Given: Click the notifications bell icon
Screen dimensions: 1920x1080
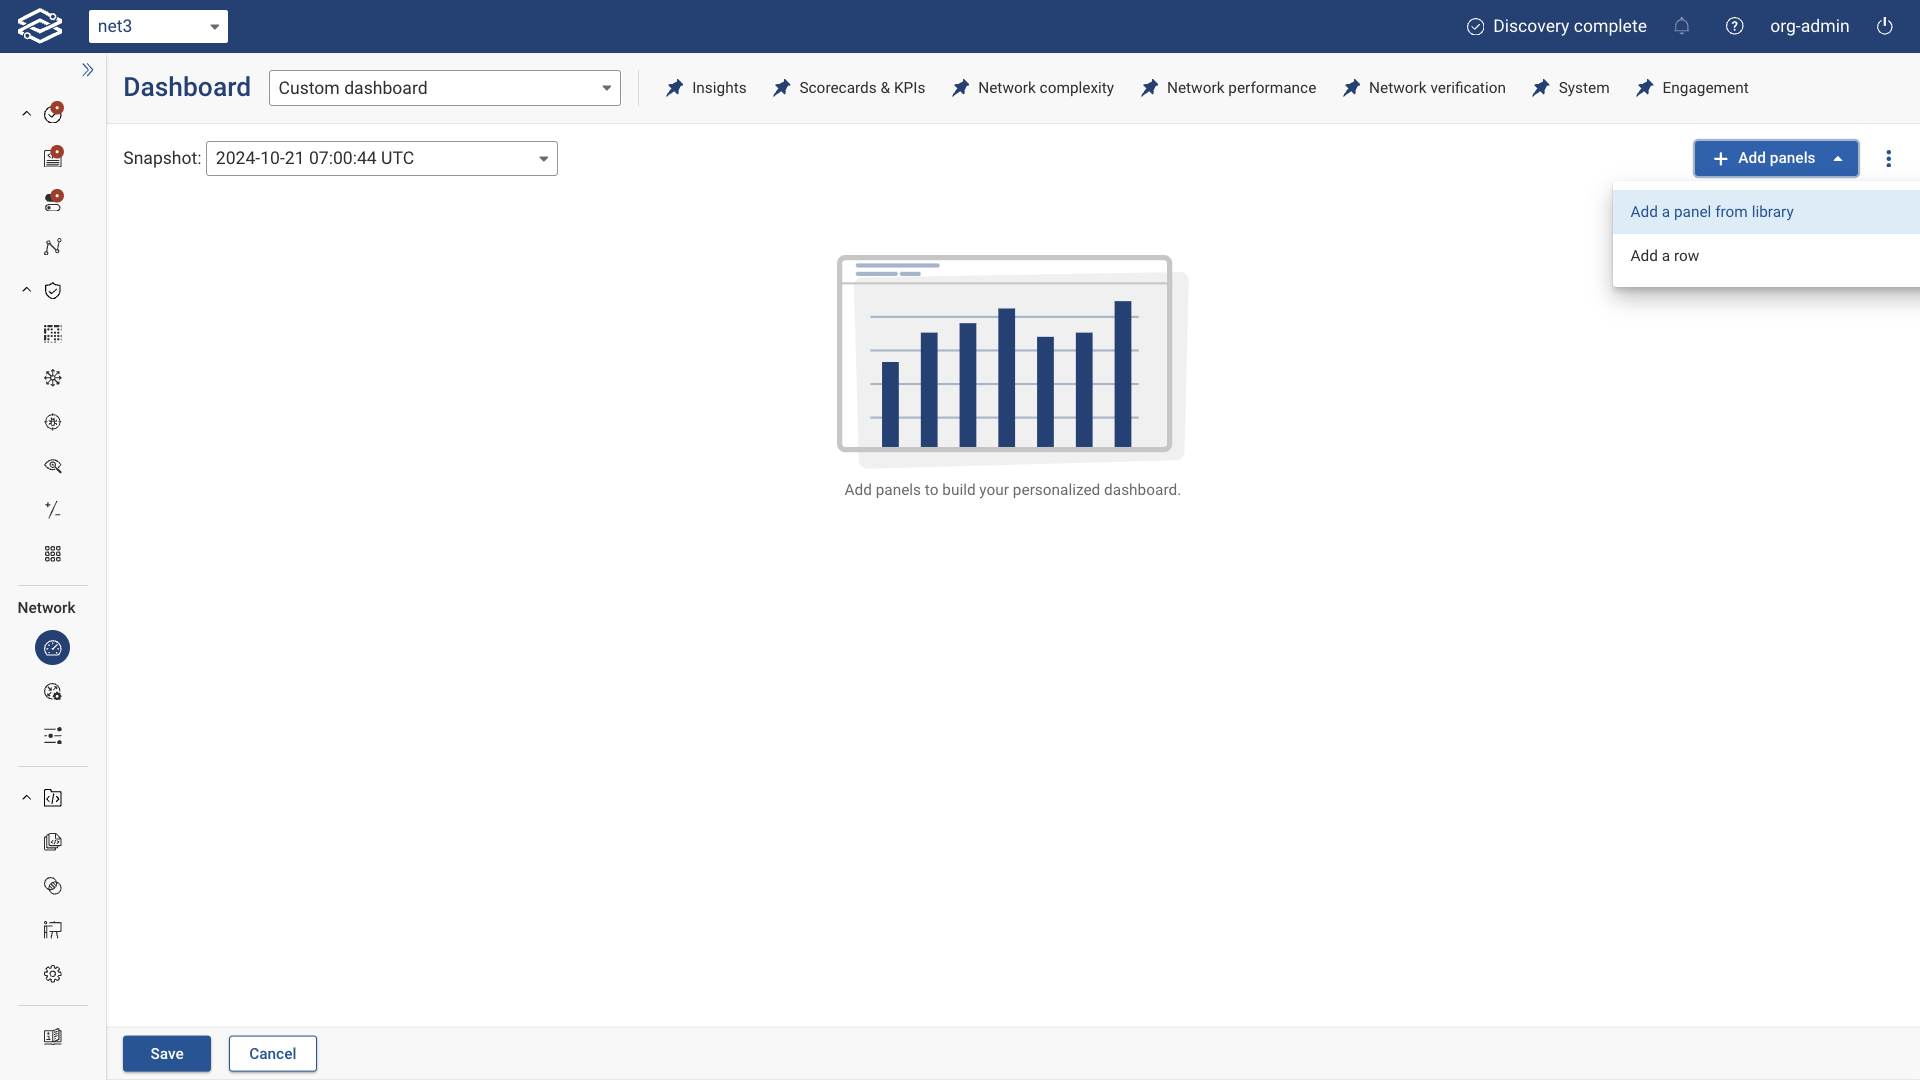Looking at the screenshot, I should tap(1681, 26).
